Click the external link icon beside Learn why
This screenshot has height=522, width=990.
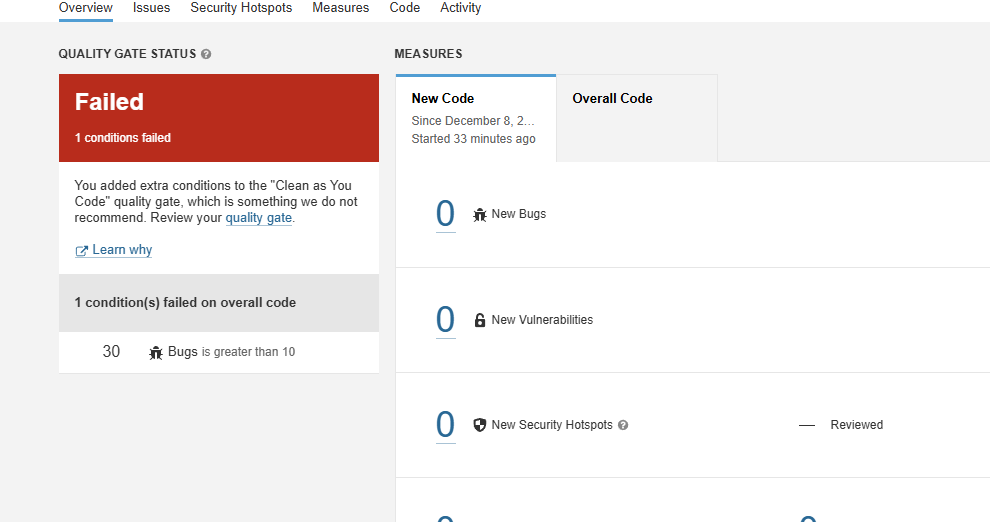click(81, 251)
